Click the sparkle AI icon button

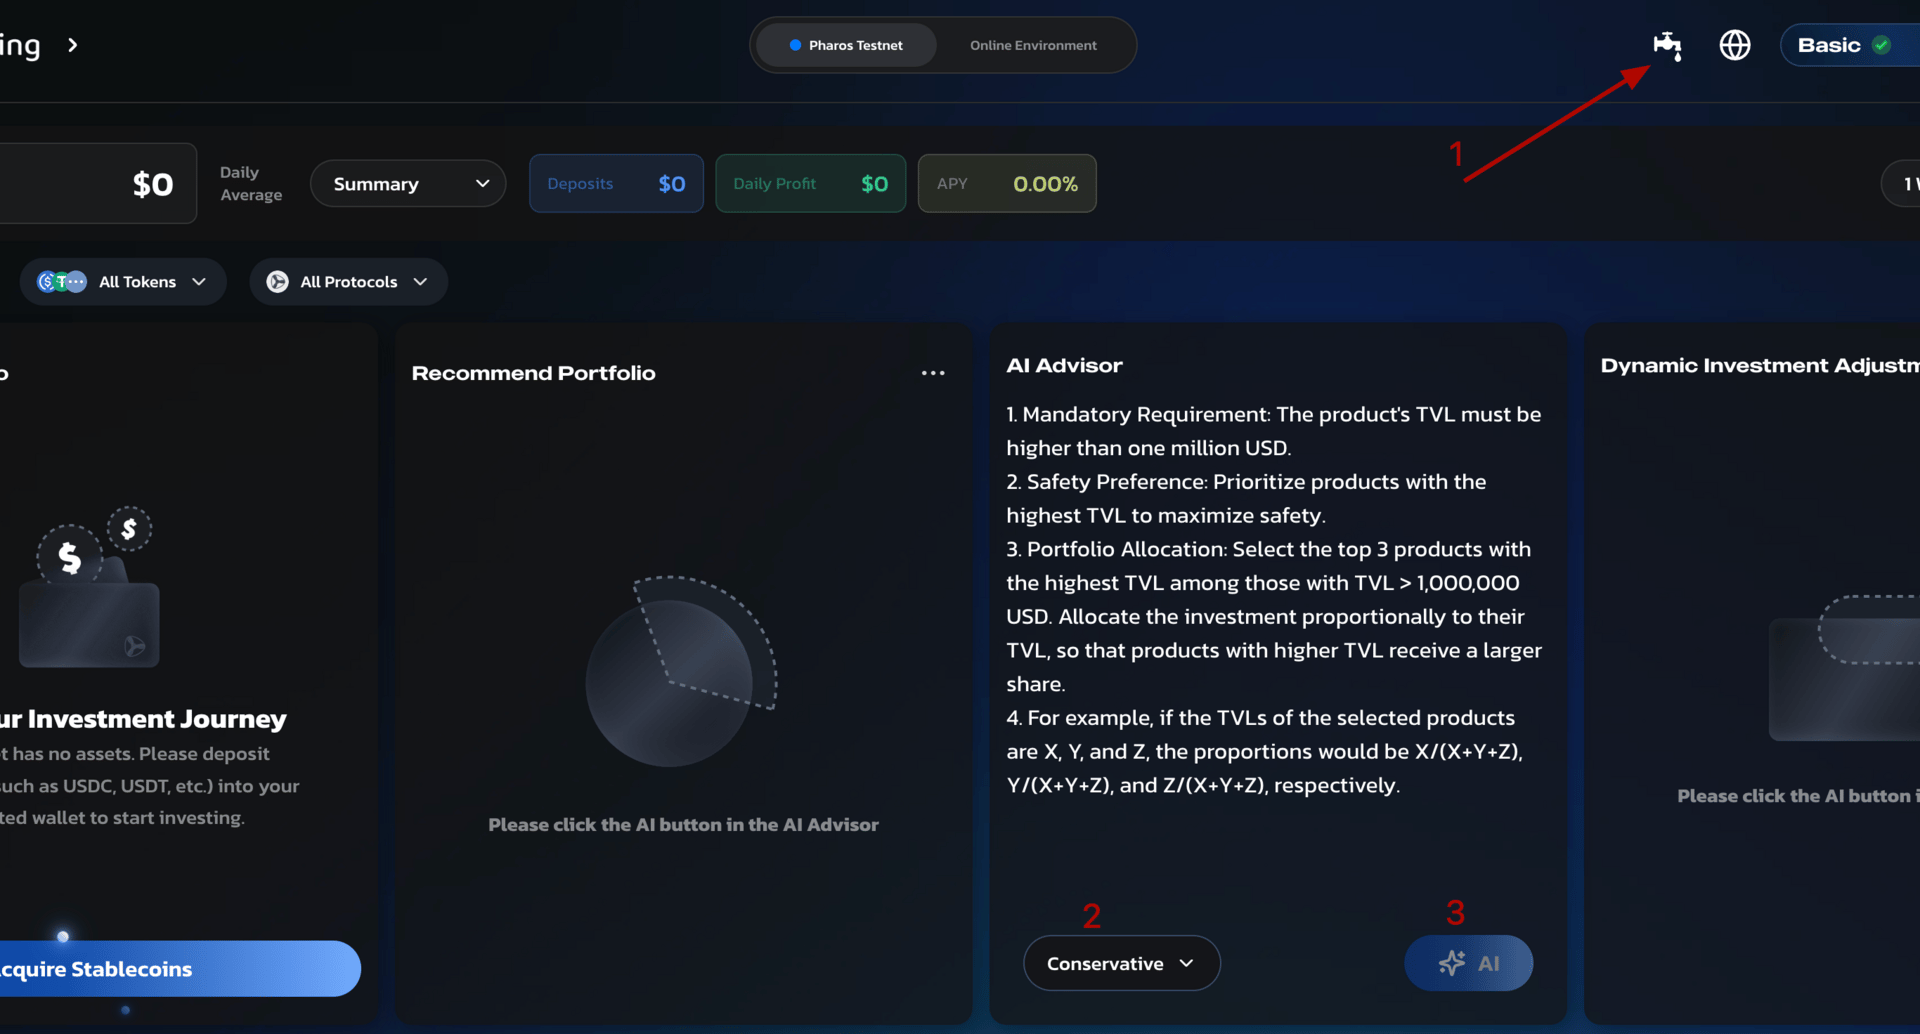pyautogui.click(x=1468, y=963)
